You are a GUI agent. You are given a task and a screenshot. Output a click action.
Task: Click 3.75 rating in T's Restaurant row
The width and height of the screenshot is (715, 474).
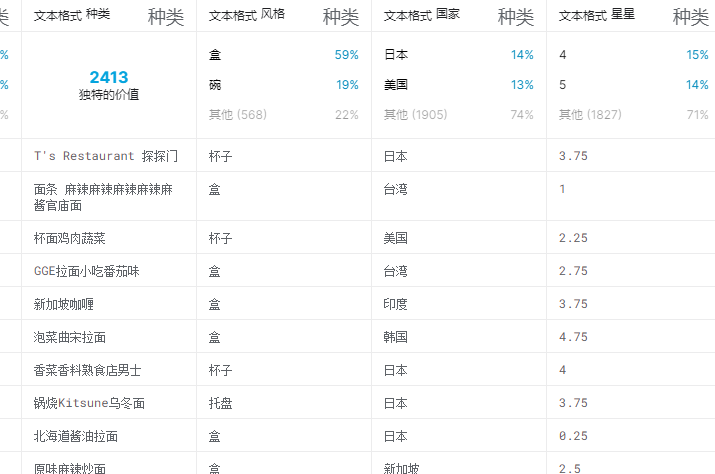(573, 156)
